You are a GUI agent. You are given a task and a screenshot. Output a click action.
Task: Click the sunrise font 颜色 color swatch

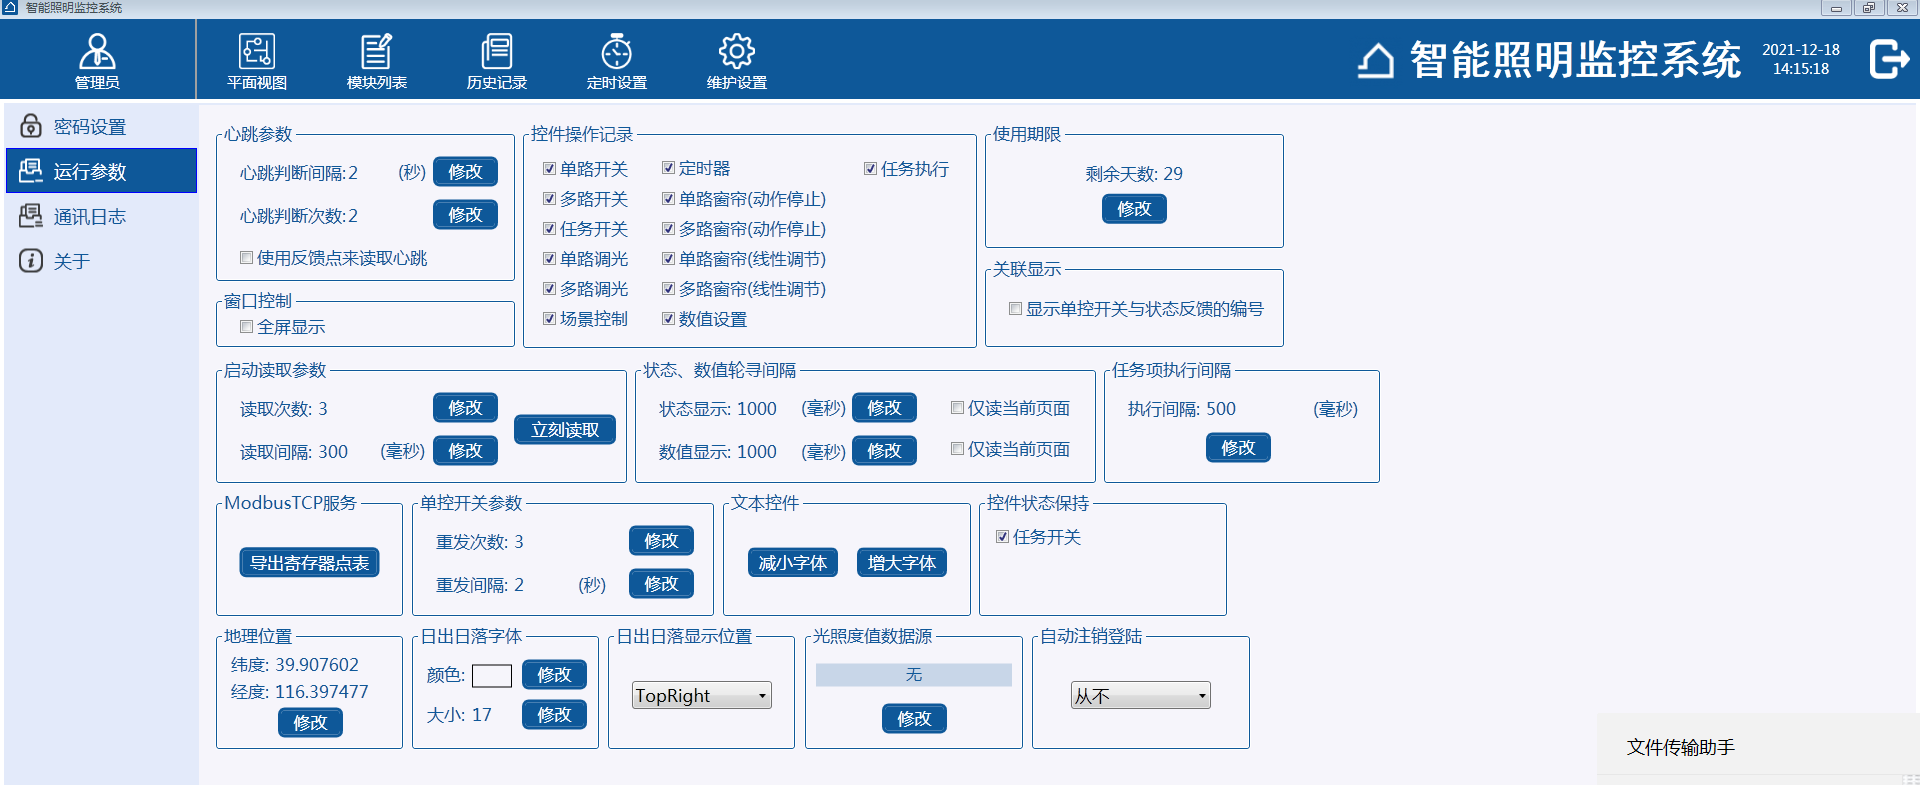point(492,676)
